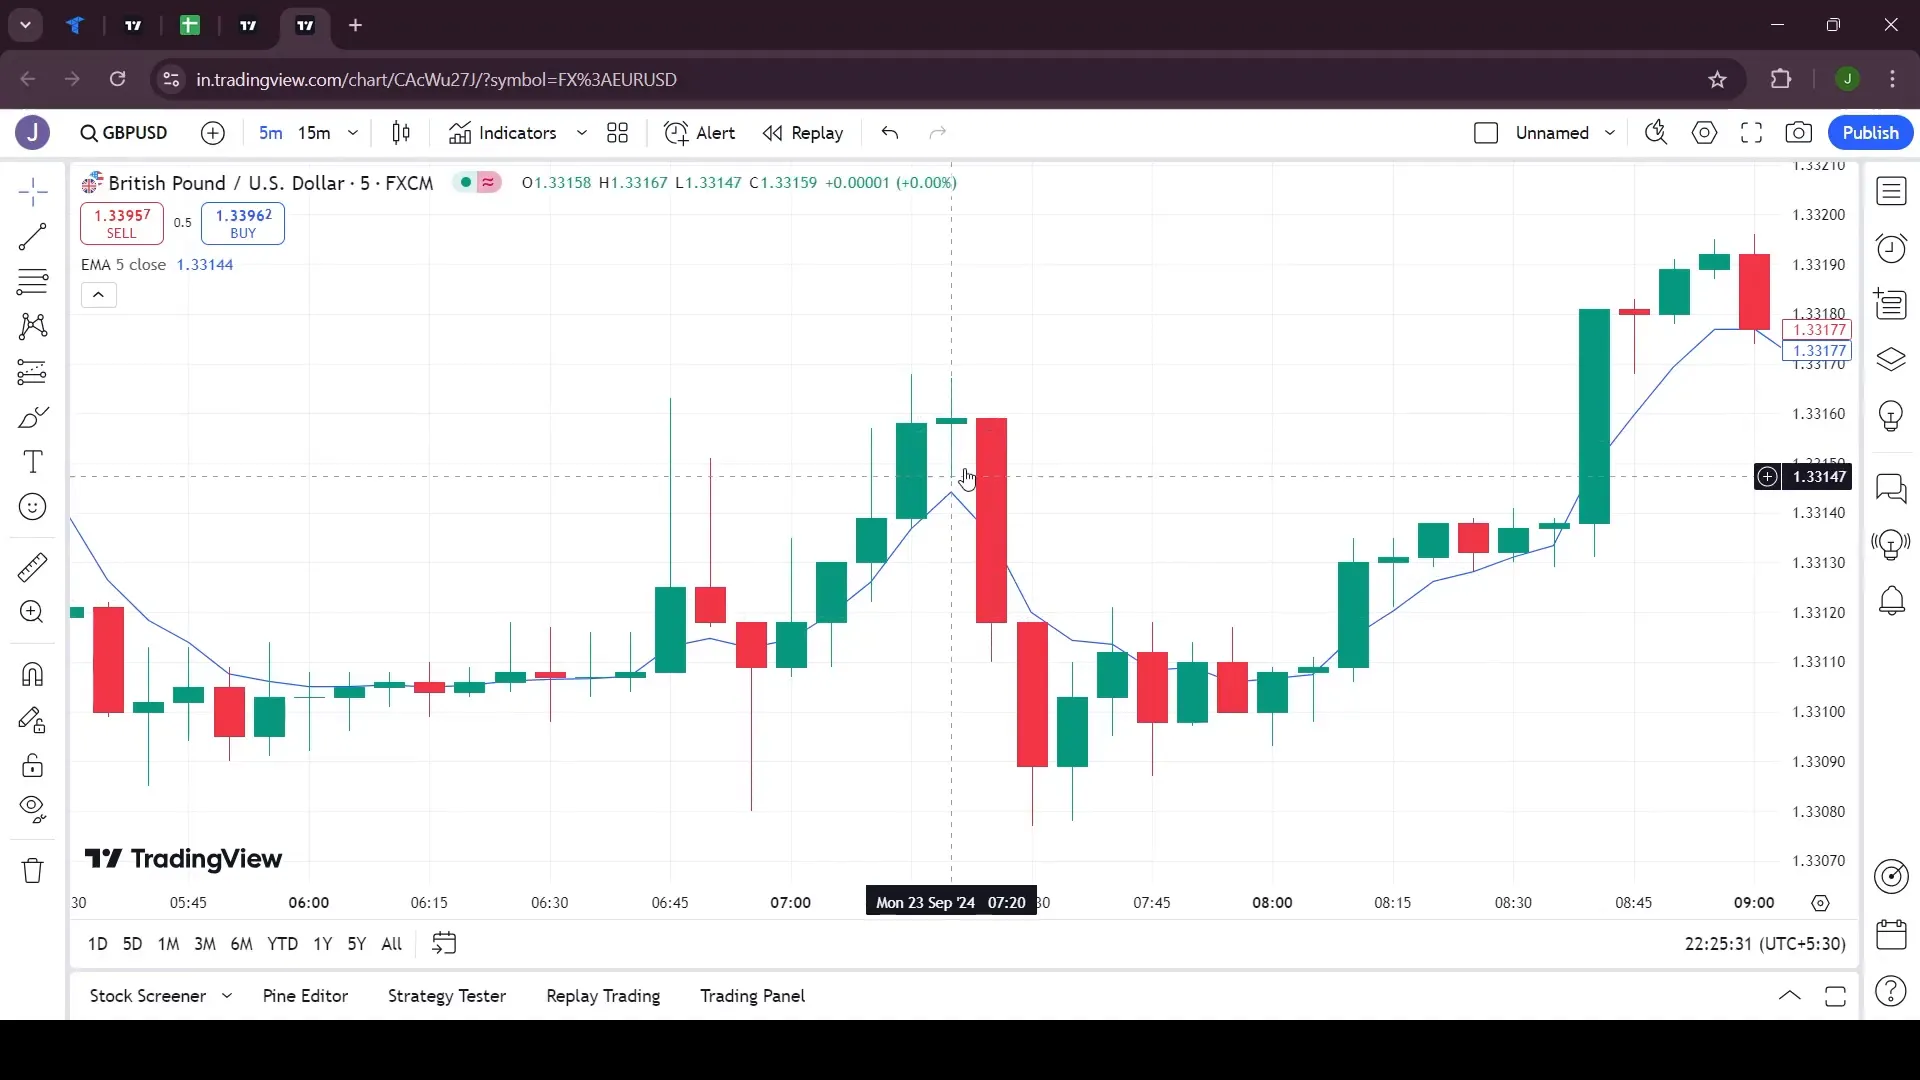Click the browser address bar URL
Image resolution: width=1920 pixels, height=1080 pixels.
pyautogui.click(x=436, y=79)
